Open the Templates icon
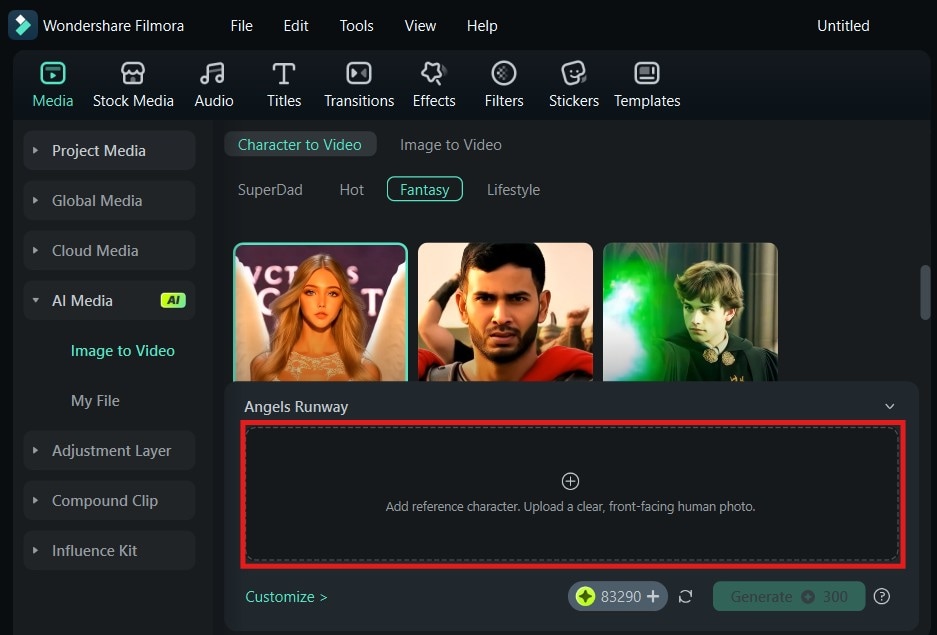 click(647, 73)
